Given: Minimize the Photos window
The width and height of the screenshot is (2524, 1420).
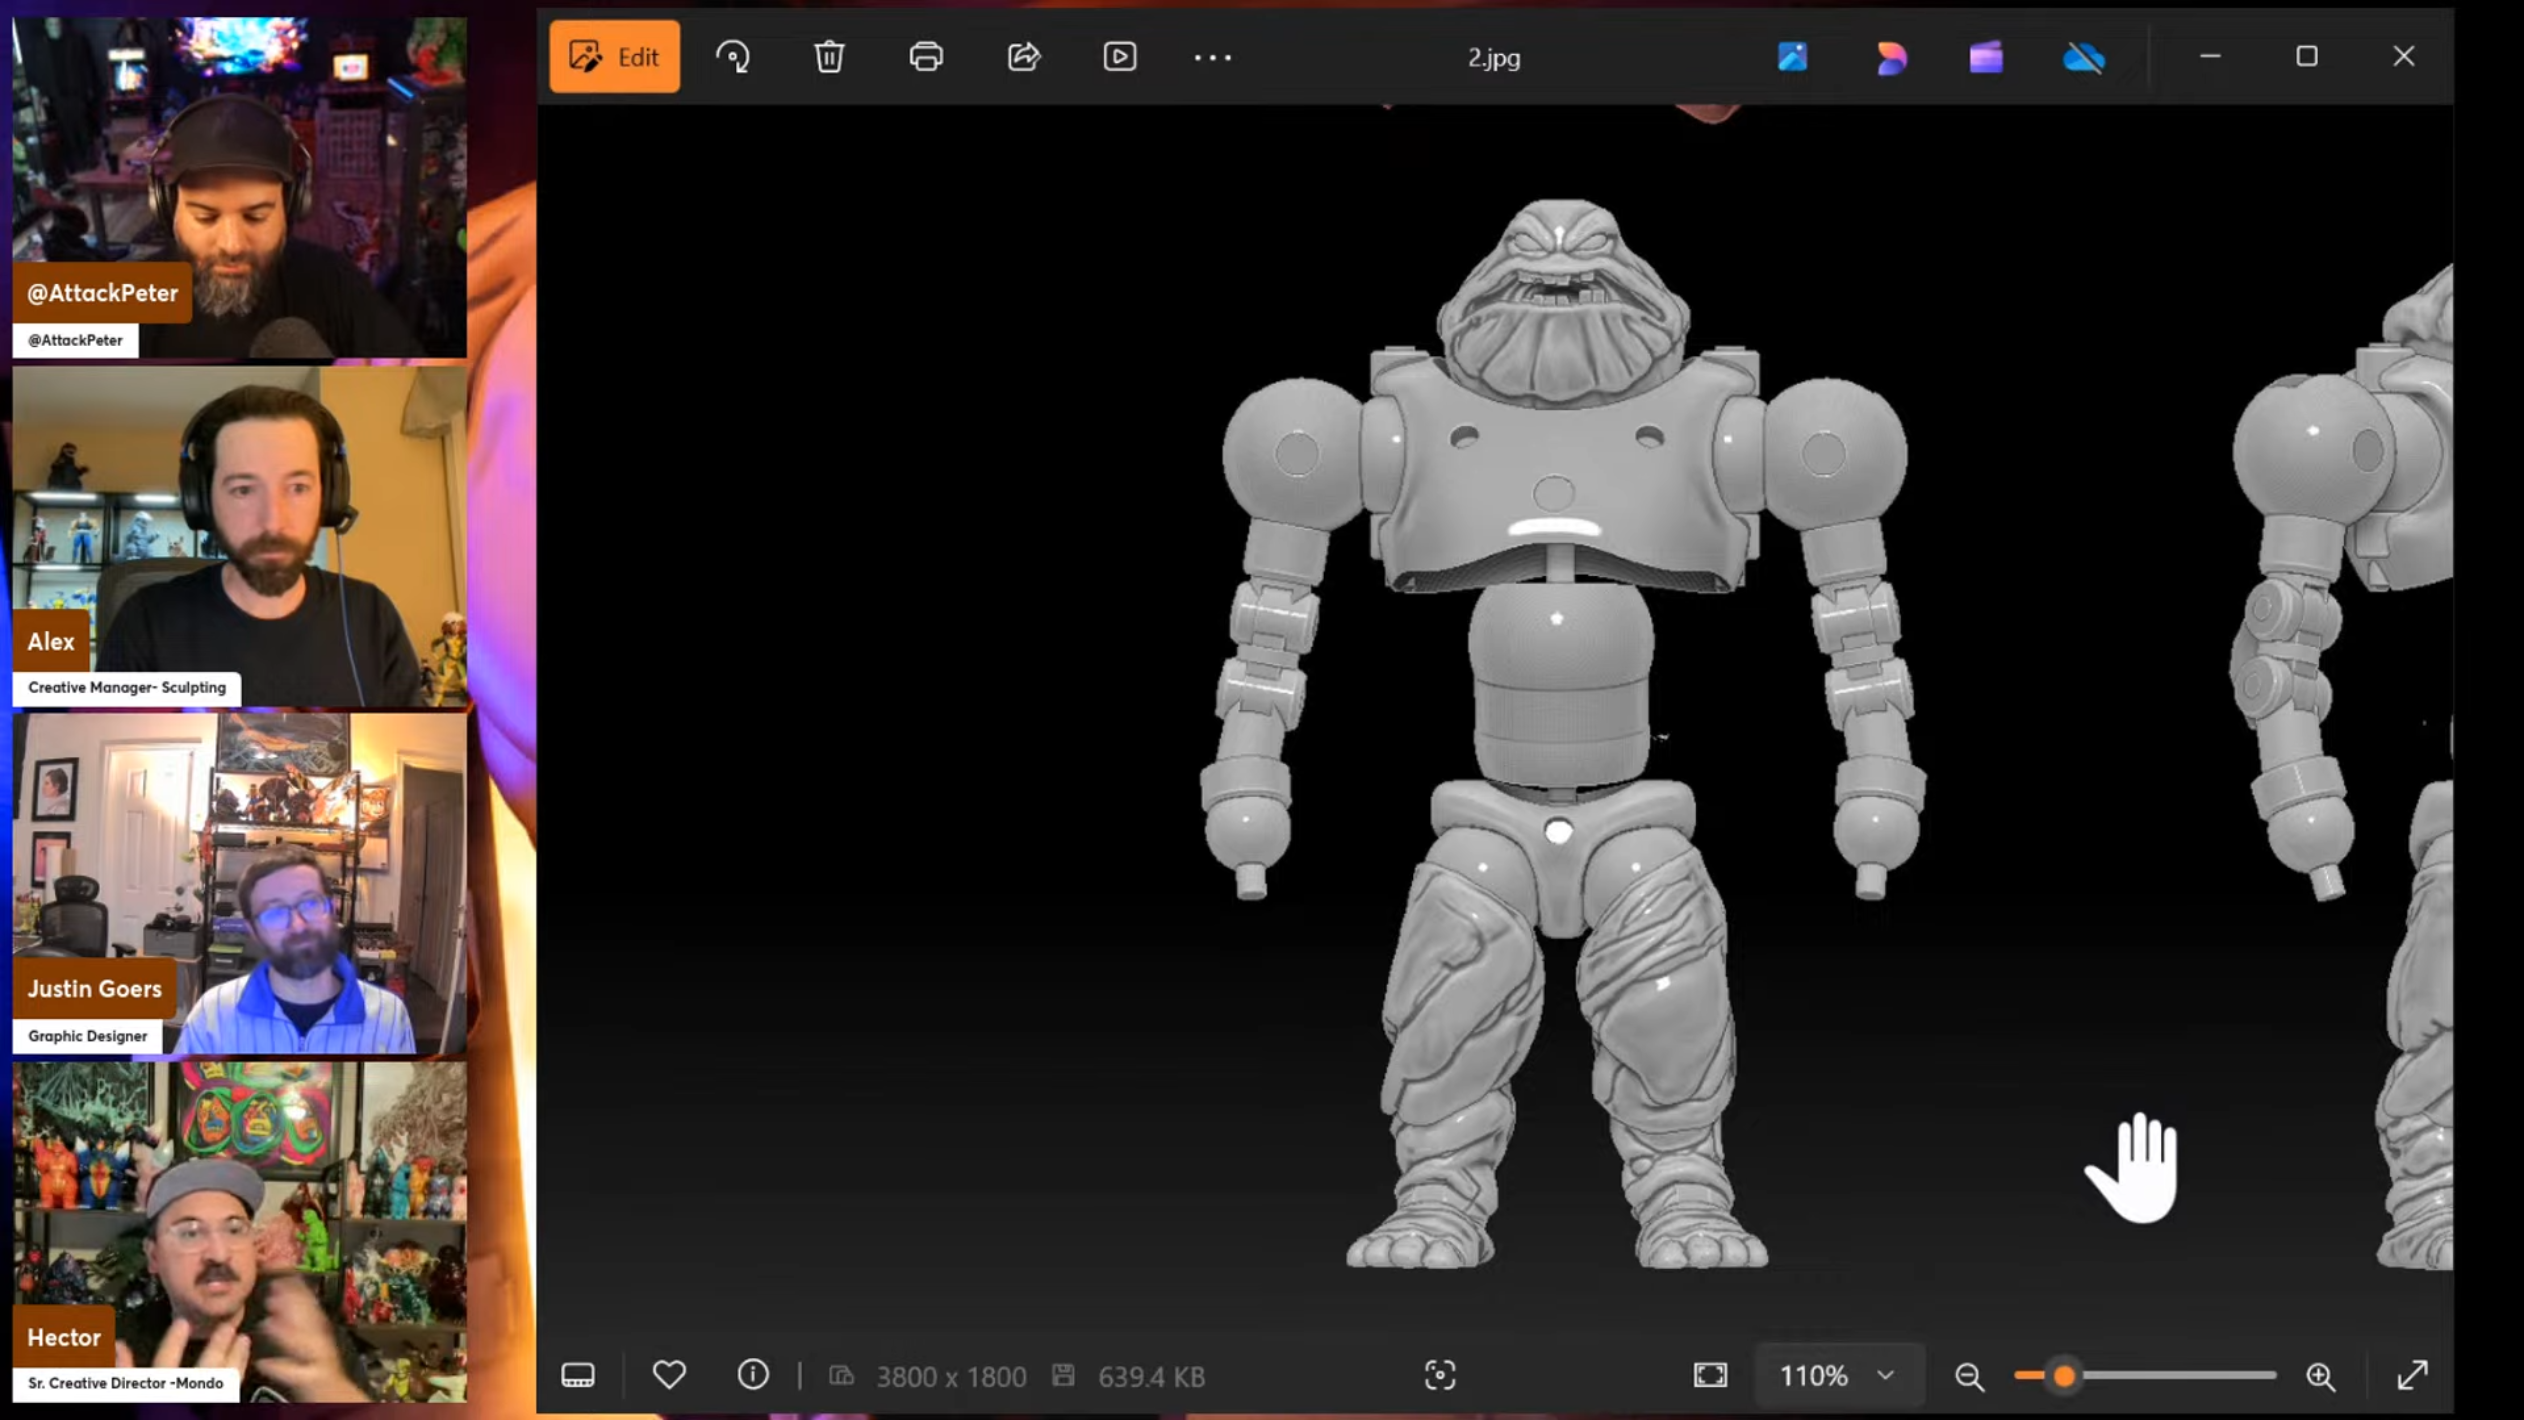Looking at the screenshot, I should (2210, 57).
